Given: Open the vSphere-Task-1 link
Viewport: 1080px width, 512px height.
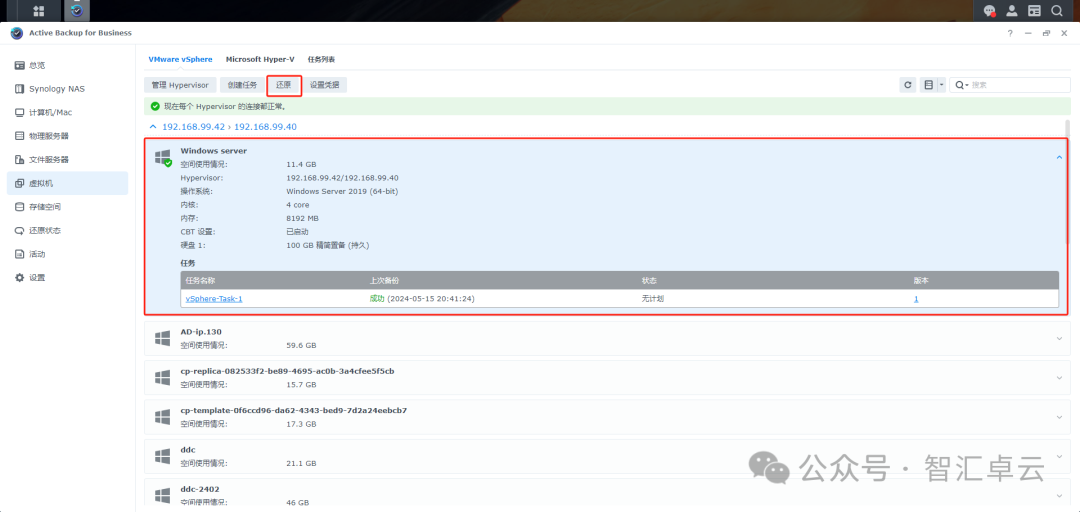Looking at the screenshot, I should 214,299.
